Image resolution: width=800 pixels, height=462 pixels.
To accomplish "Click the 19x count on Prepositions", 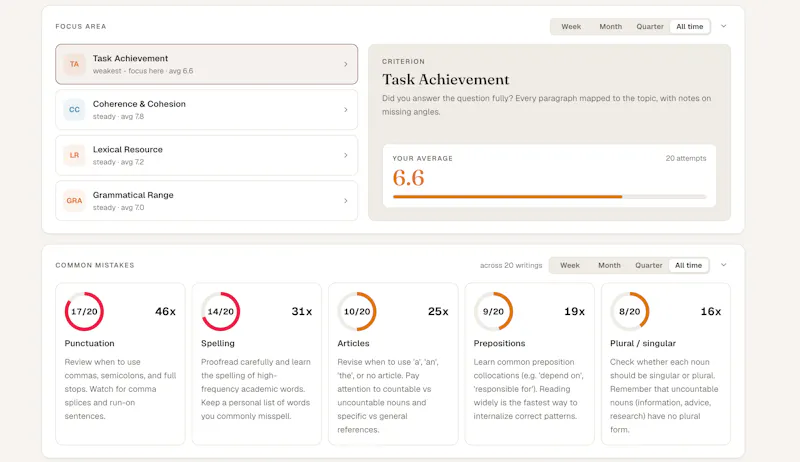I will [574, 311].
